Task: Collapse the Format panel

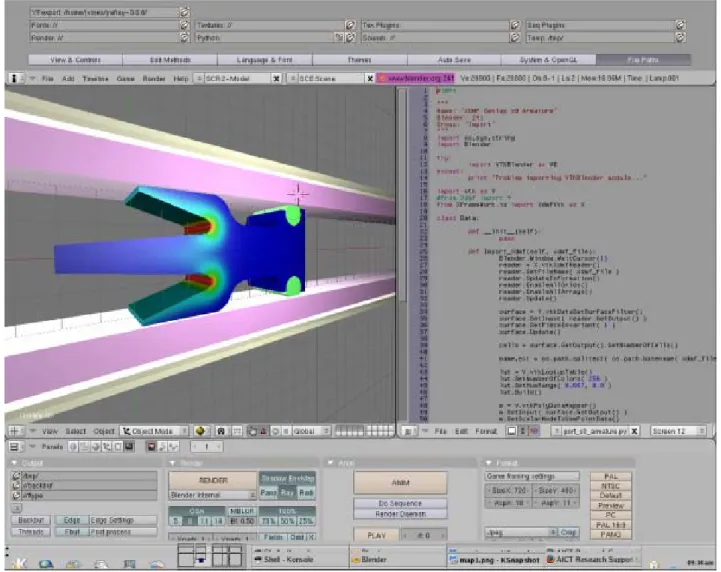Action: tap(488, 463)
